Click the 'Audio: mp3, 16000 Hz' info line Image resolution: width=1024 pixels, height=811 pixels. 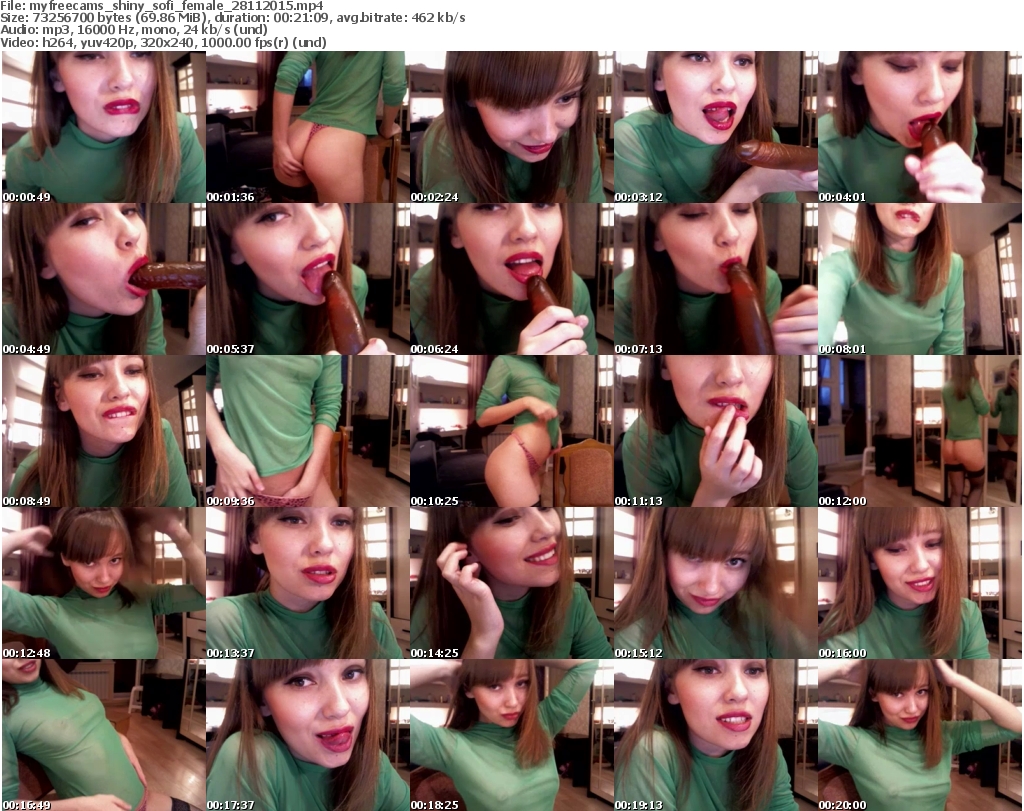tap(134, 29)
